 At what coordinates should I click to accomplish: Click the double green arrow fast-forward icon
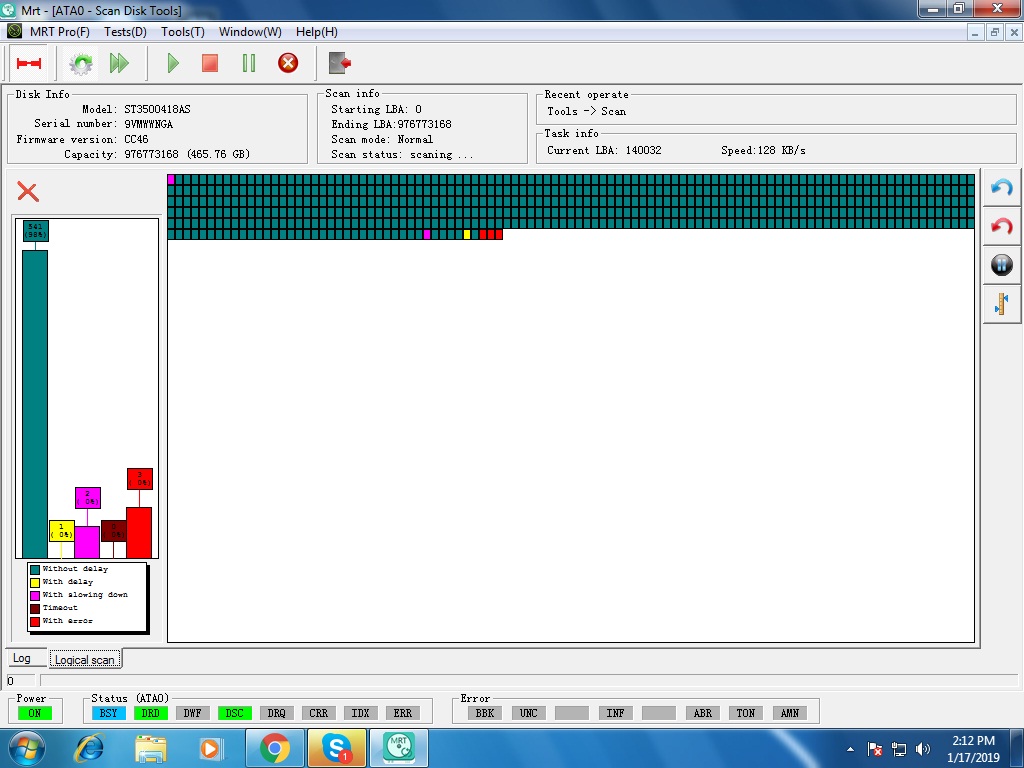click(x=119, y=63)
